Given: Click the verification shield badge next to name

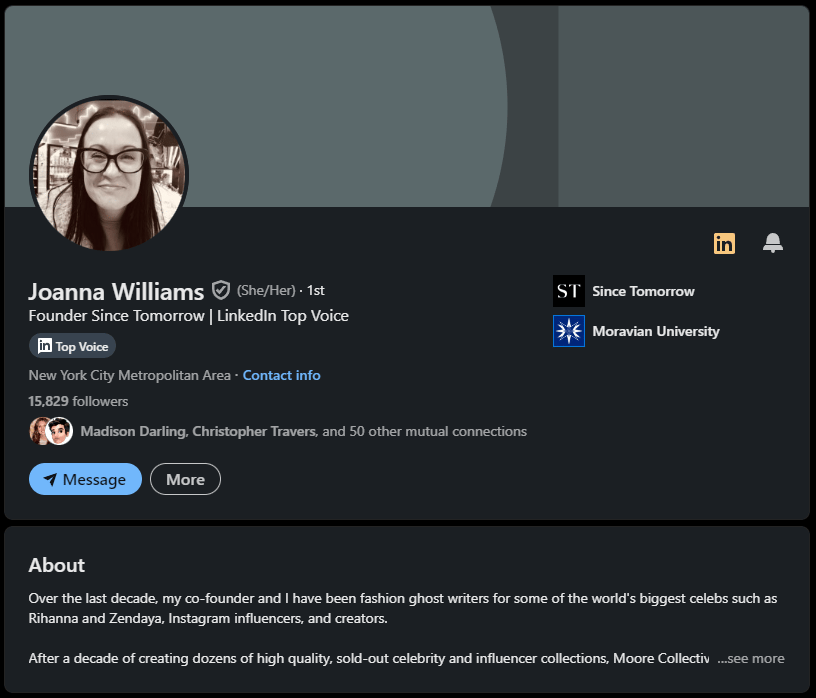Looking at the screenshot, I should click(221, 290).
